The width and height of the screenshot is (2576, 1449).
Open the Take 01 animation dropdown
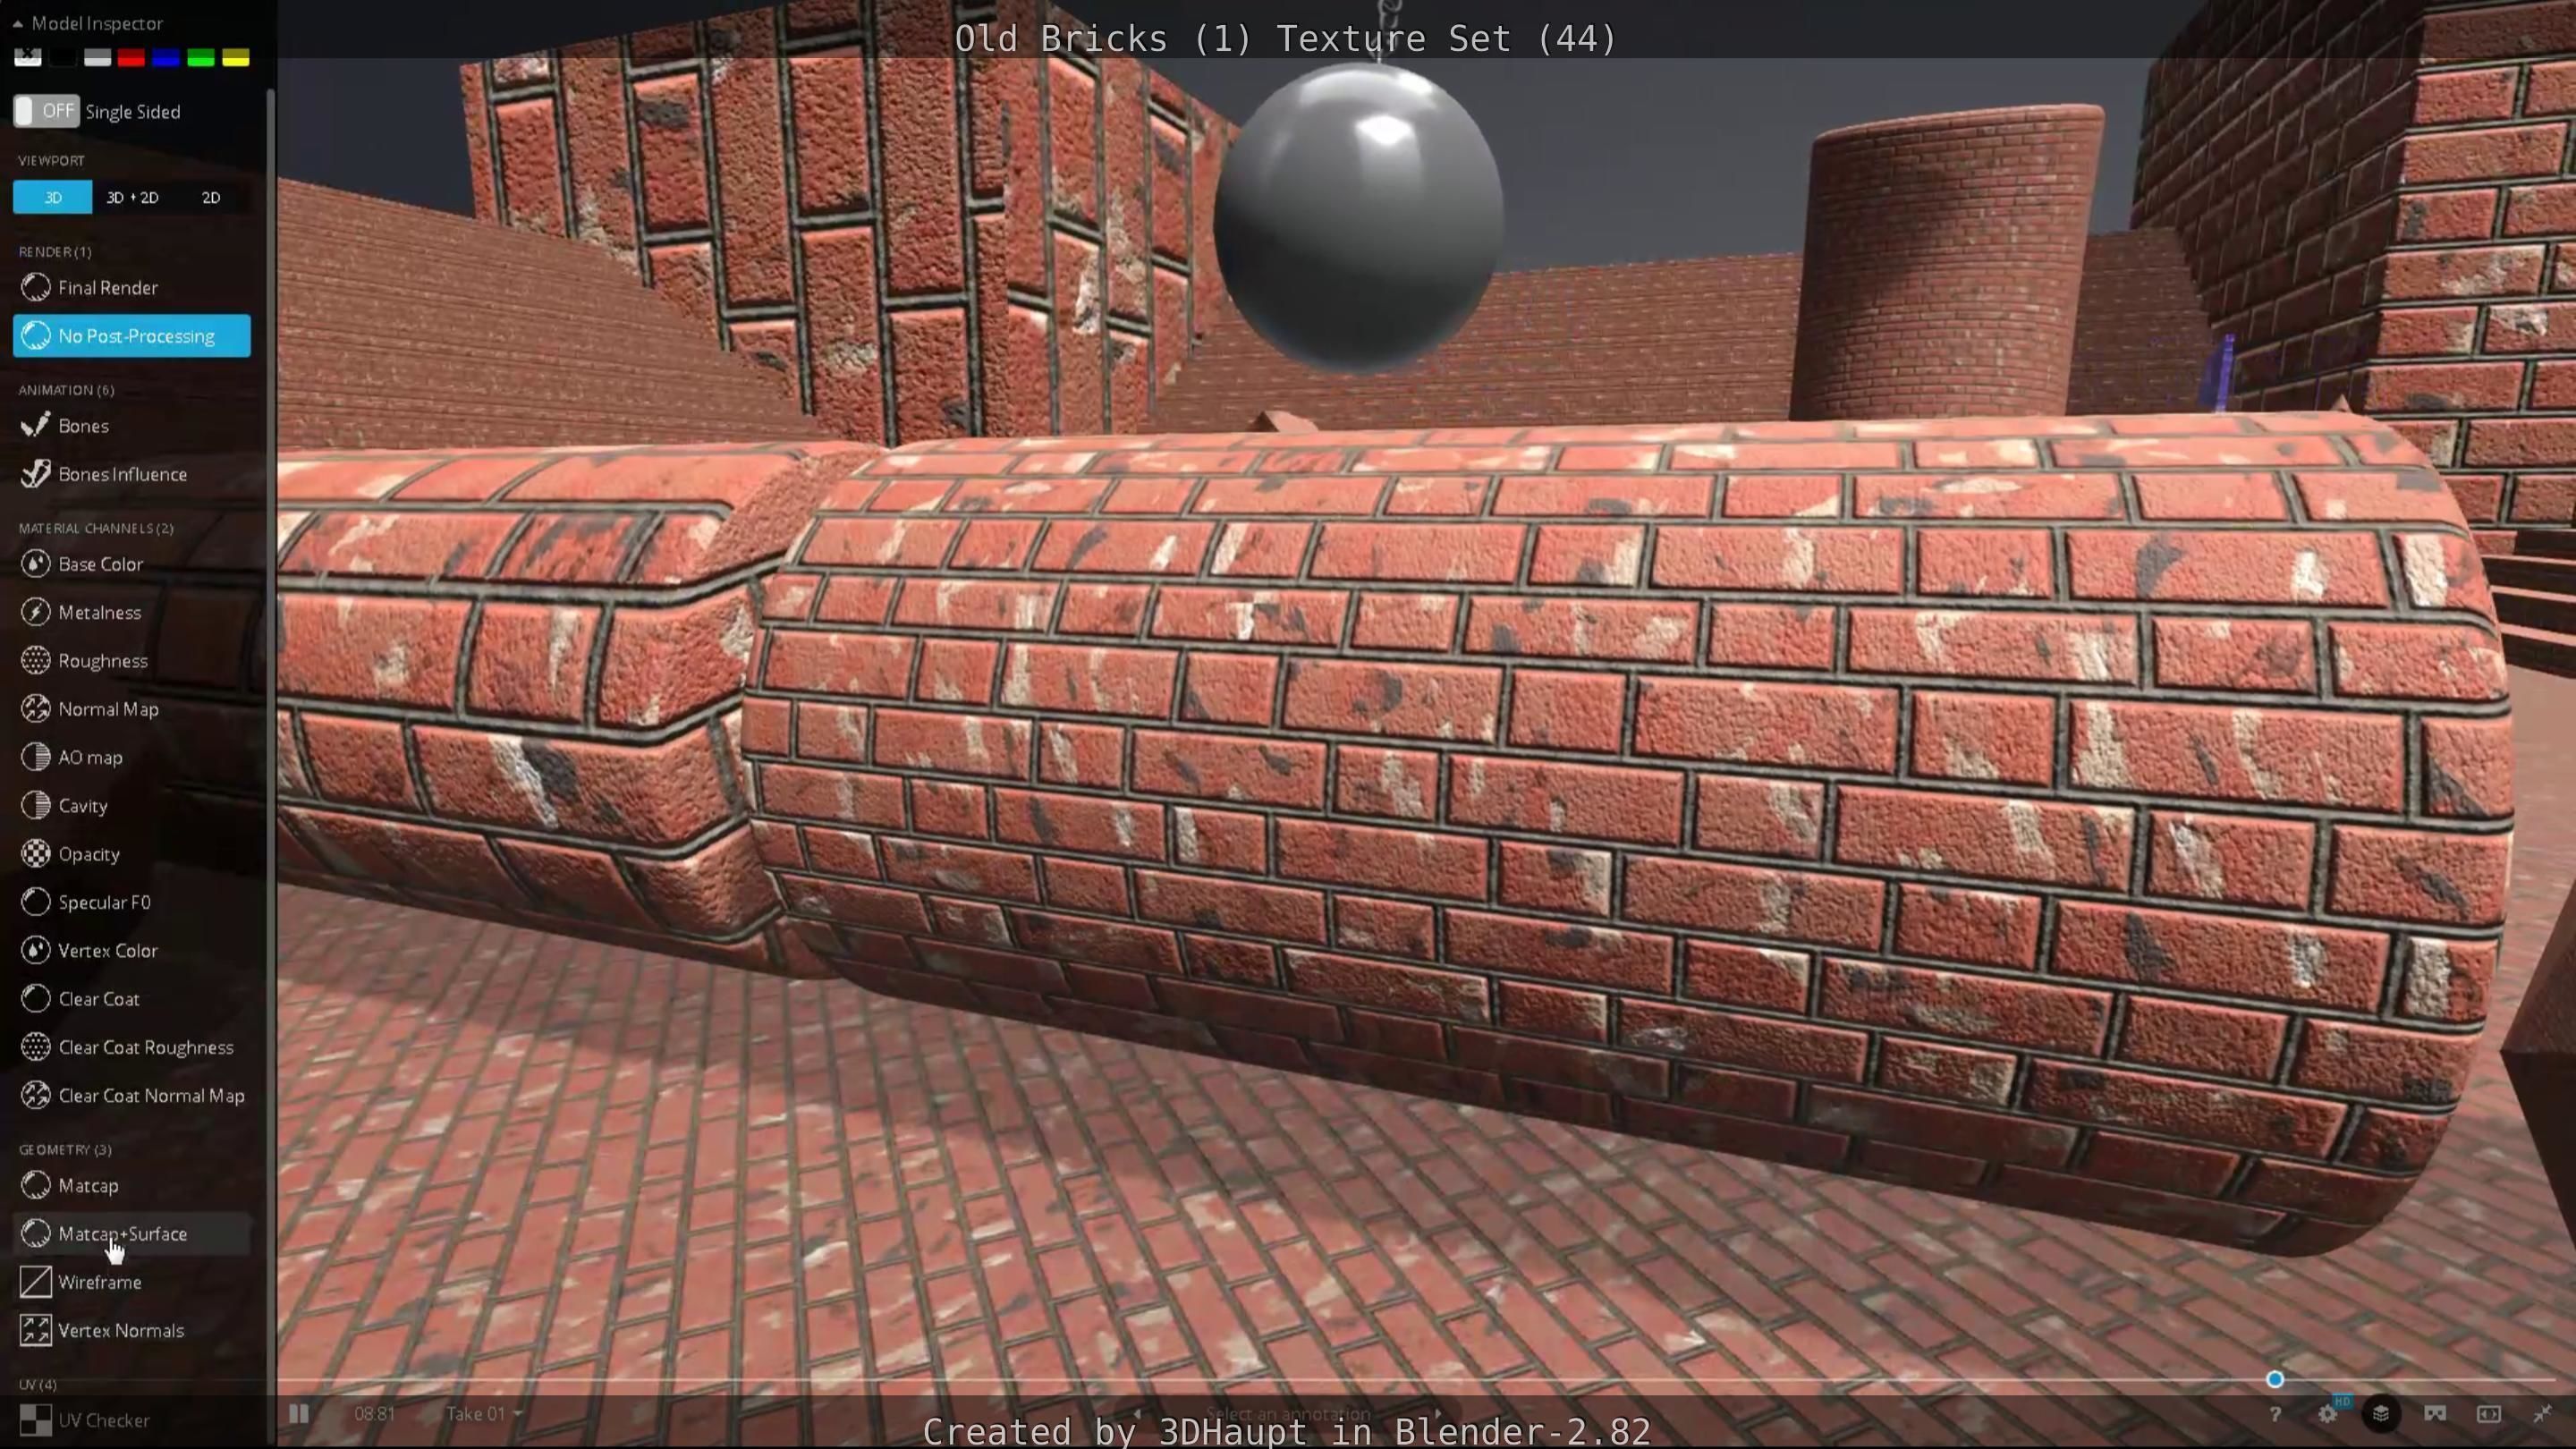[x=484, y=1413]
